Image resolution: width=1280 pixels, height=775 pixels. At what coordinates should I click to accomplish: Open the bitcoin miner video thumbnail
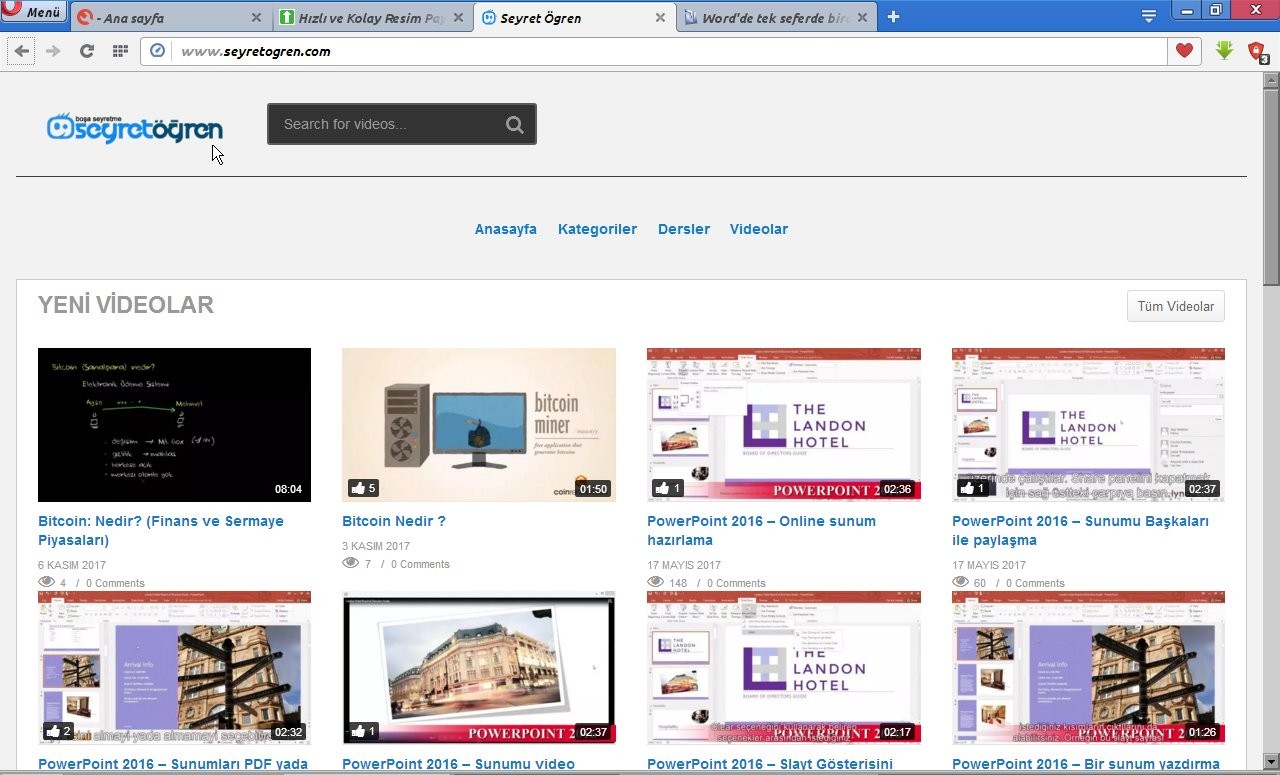coord(479,425)
